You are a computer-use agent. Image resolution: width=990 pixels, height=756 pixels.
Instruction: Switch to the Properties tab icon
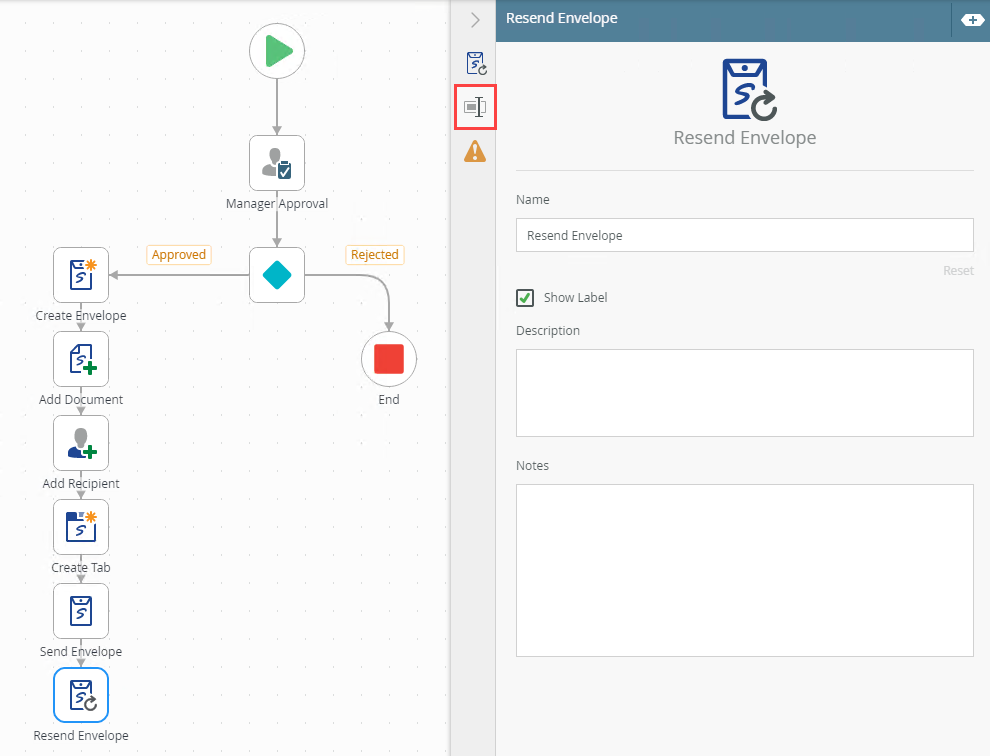[476, 107]
